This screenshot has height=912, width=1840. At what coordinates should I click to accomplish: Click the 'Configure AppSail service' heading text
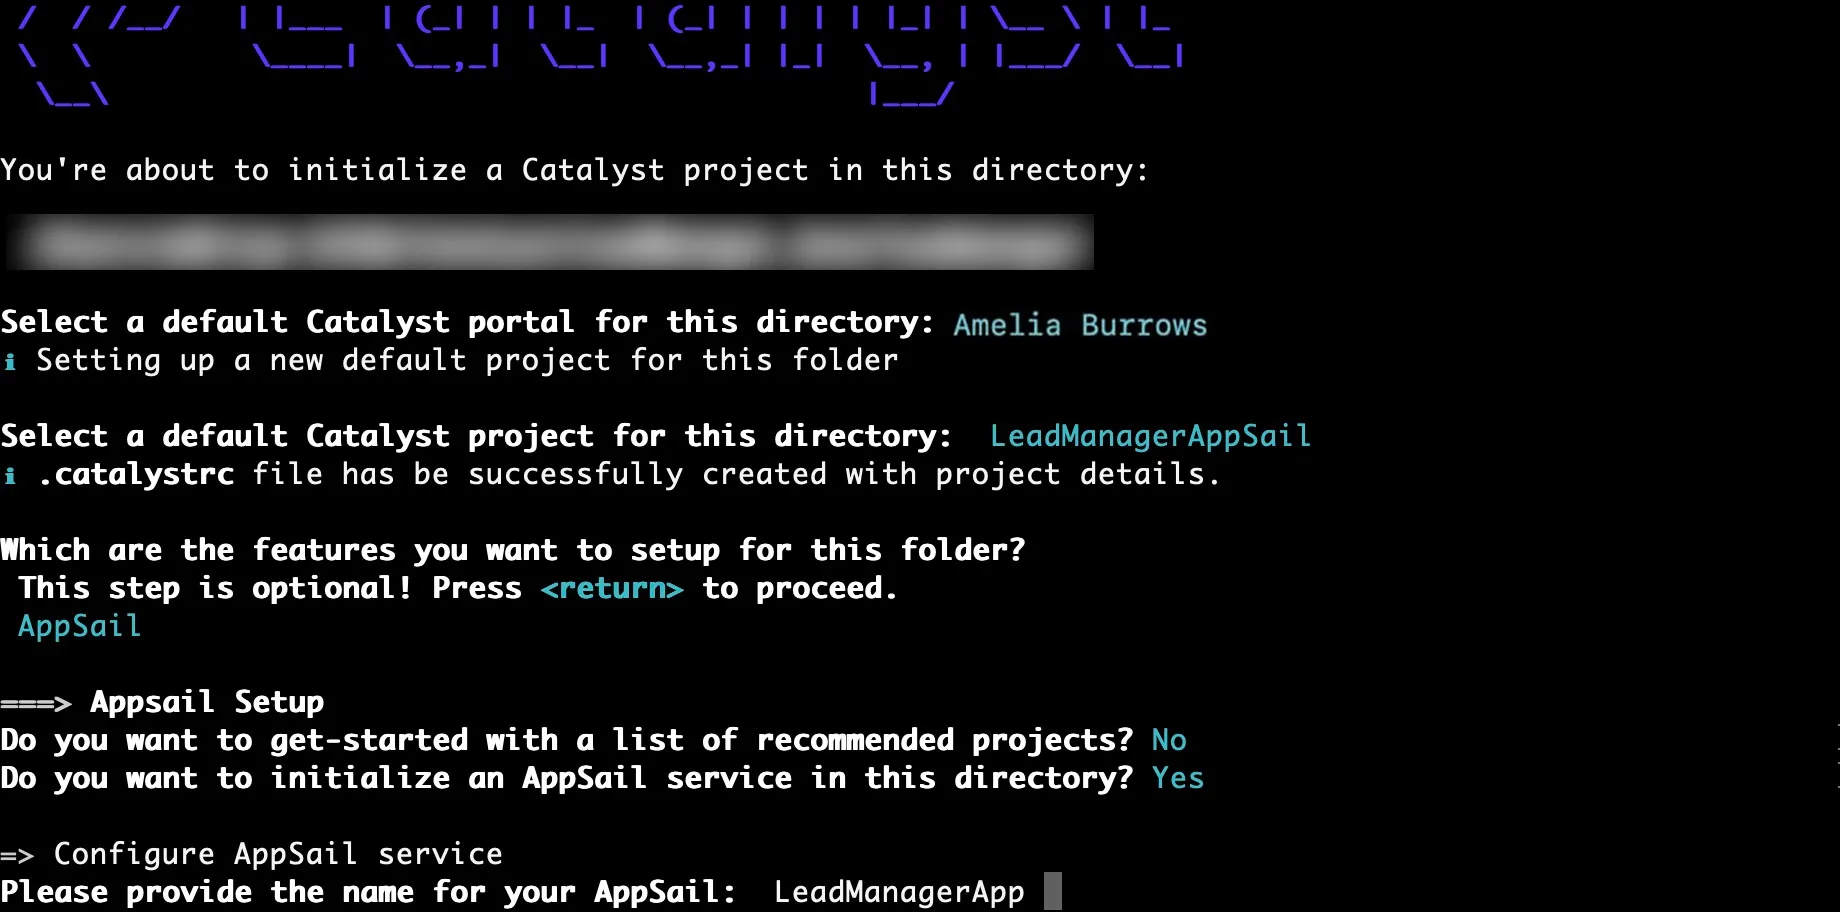[278, 854]
